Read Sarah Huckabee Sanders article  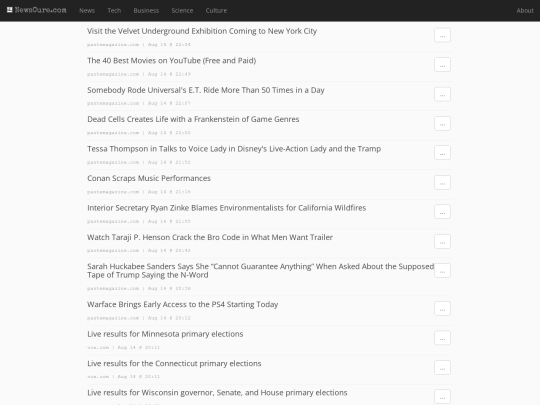click(x=260, y=271)
